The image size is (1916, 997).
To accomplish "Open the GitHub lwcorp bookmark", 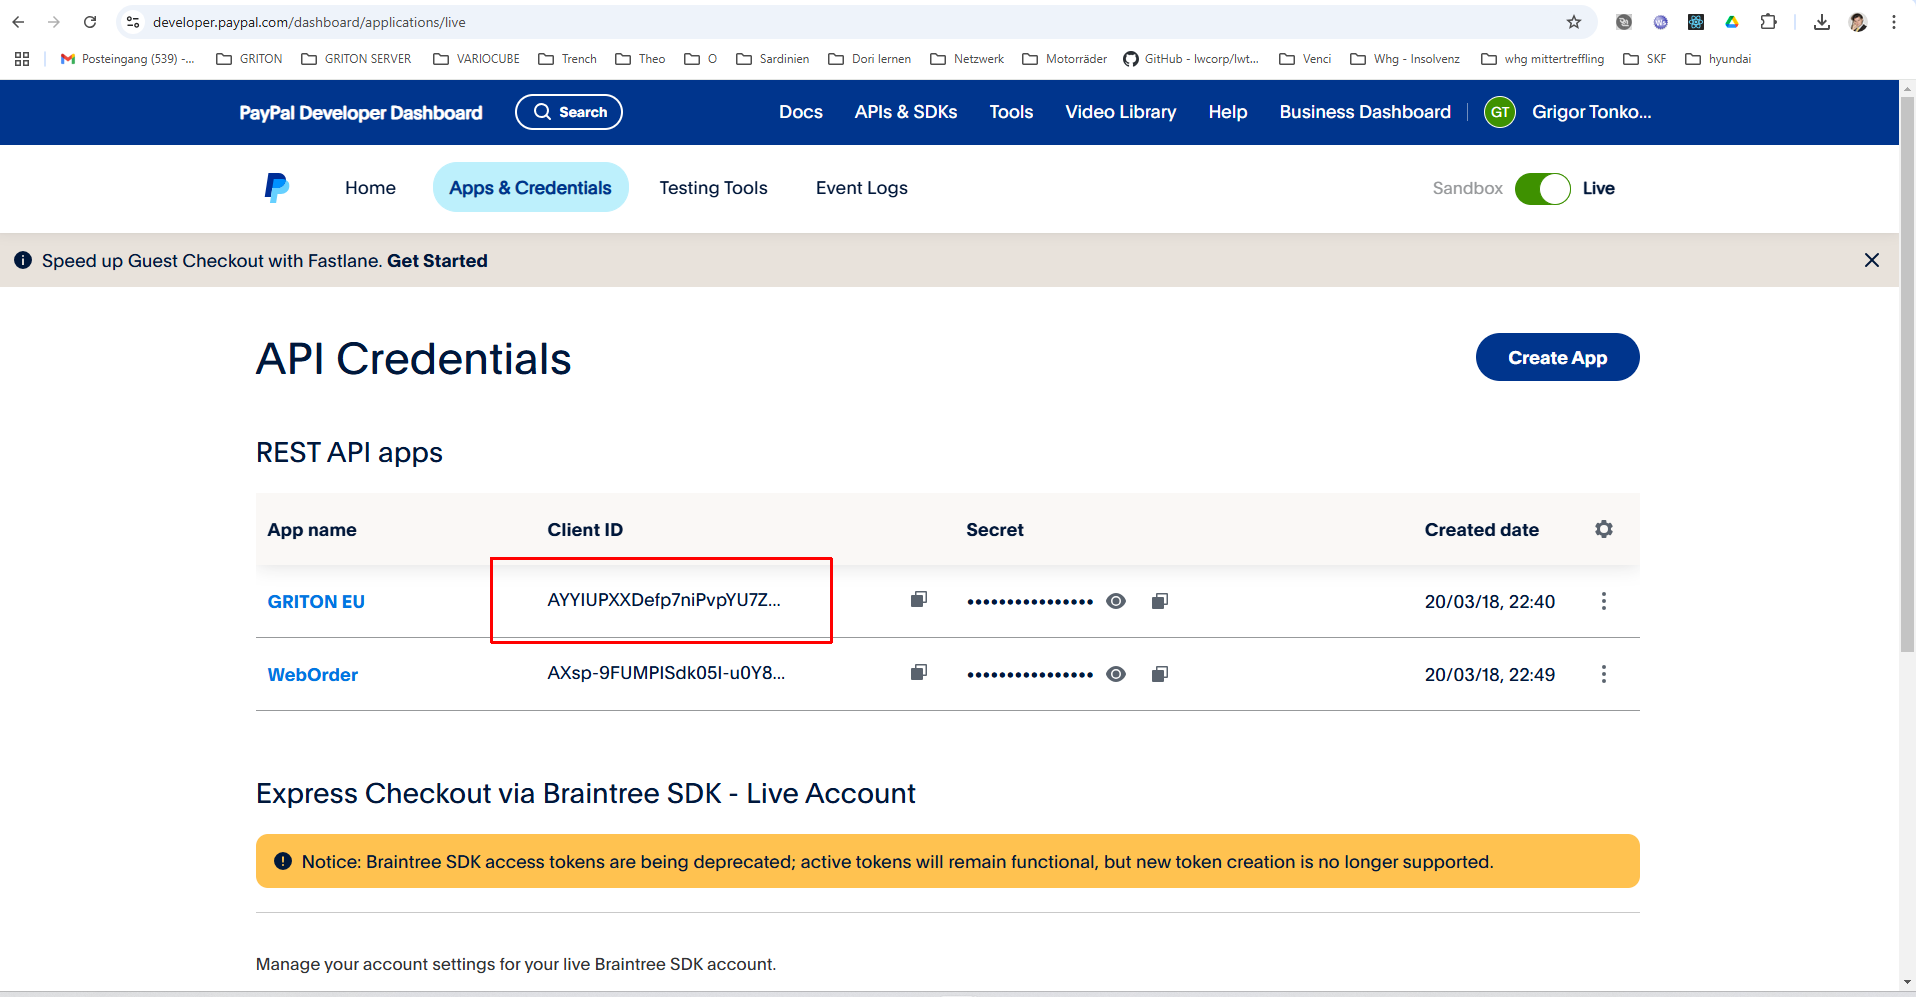I will [1191, 59].
